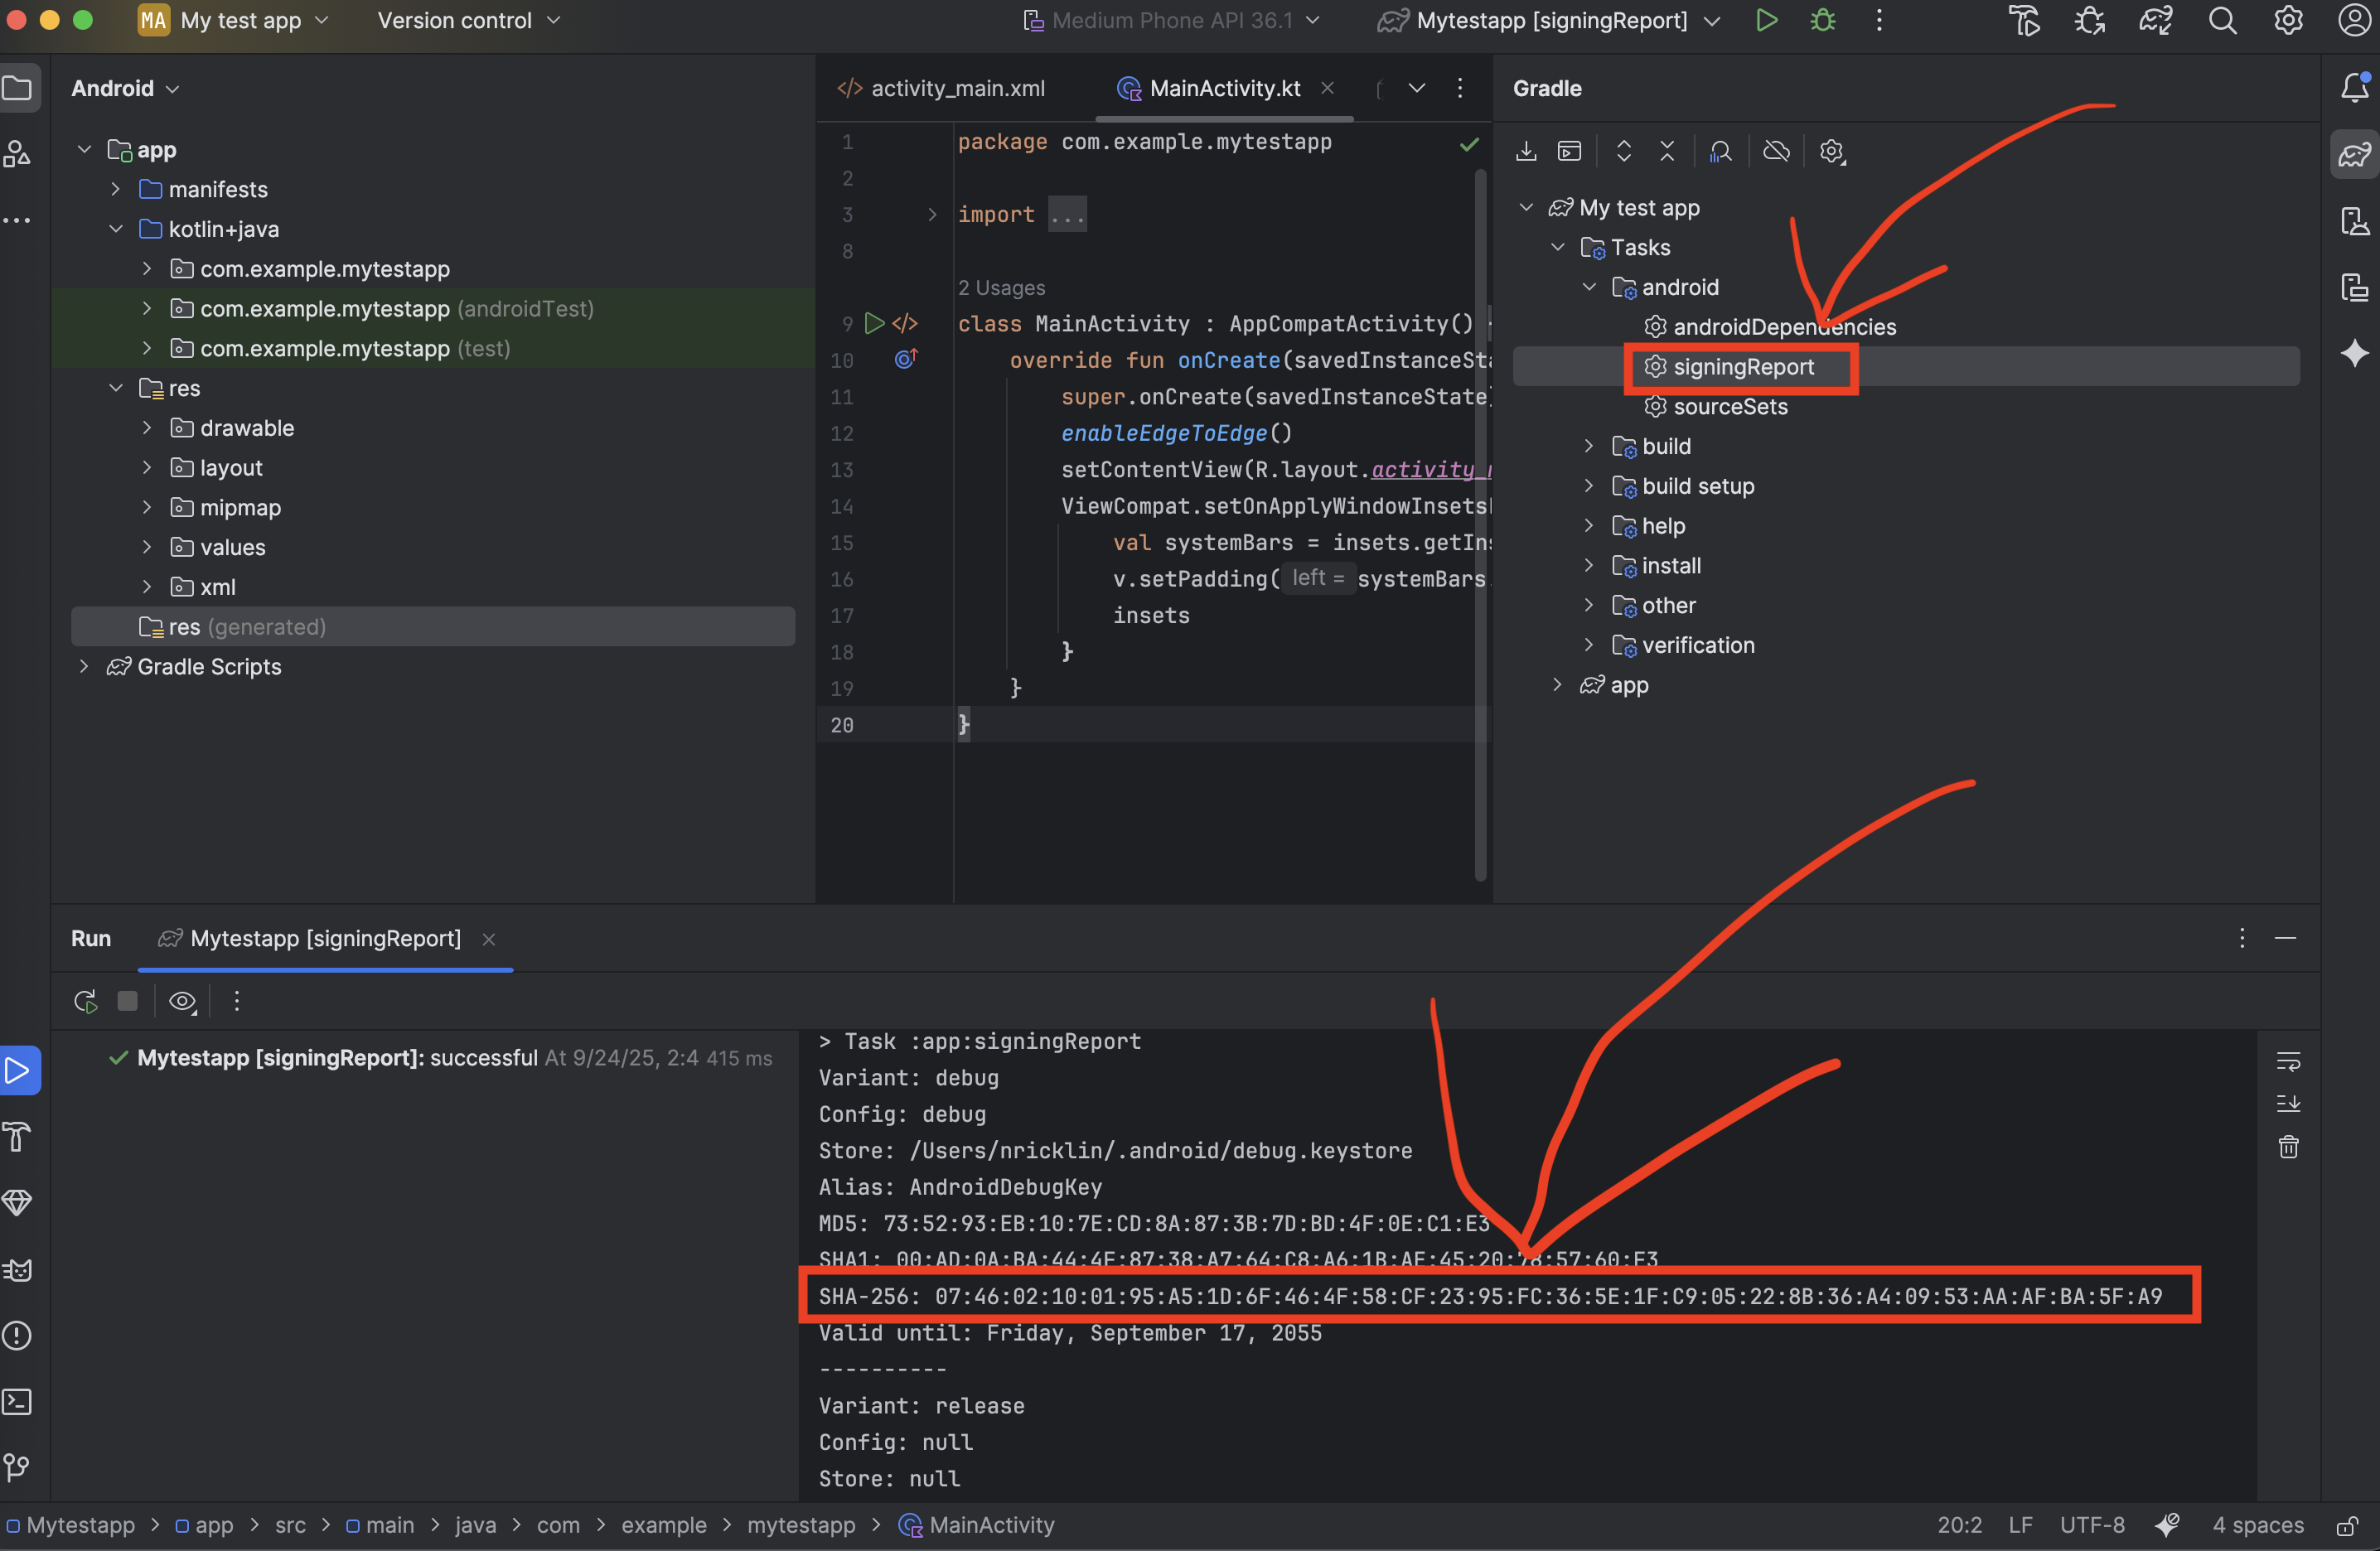Open the Terminal tool window
This screenshot has height=1551, width=2380.
(18, 1401)
